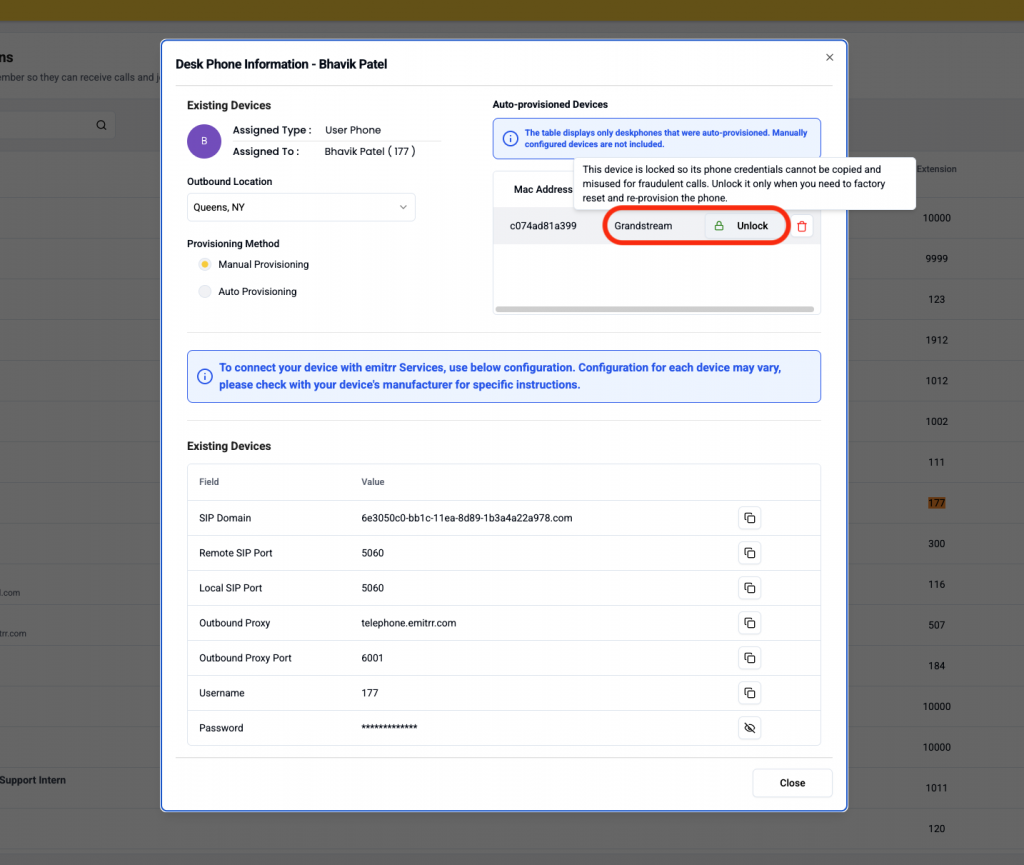Screen dimensions: 1024x865
Task: Copy the Local SIP Port value
Action: click(x=749, y=588)
